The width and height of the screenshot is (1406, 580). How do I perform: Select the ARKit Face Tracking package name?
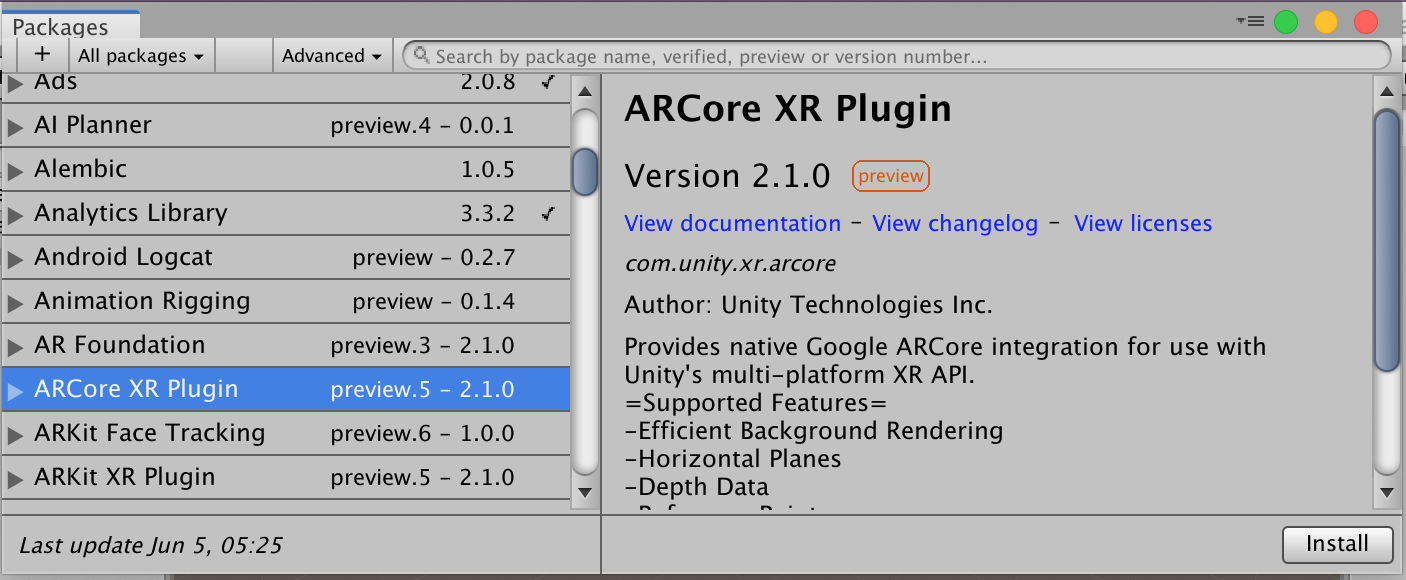(150, 433)
